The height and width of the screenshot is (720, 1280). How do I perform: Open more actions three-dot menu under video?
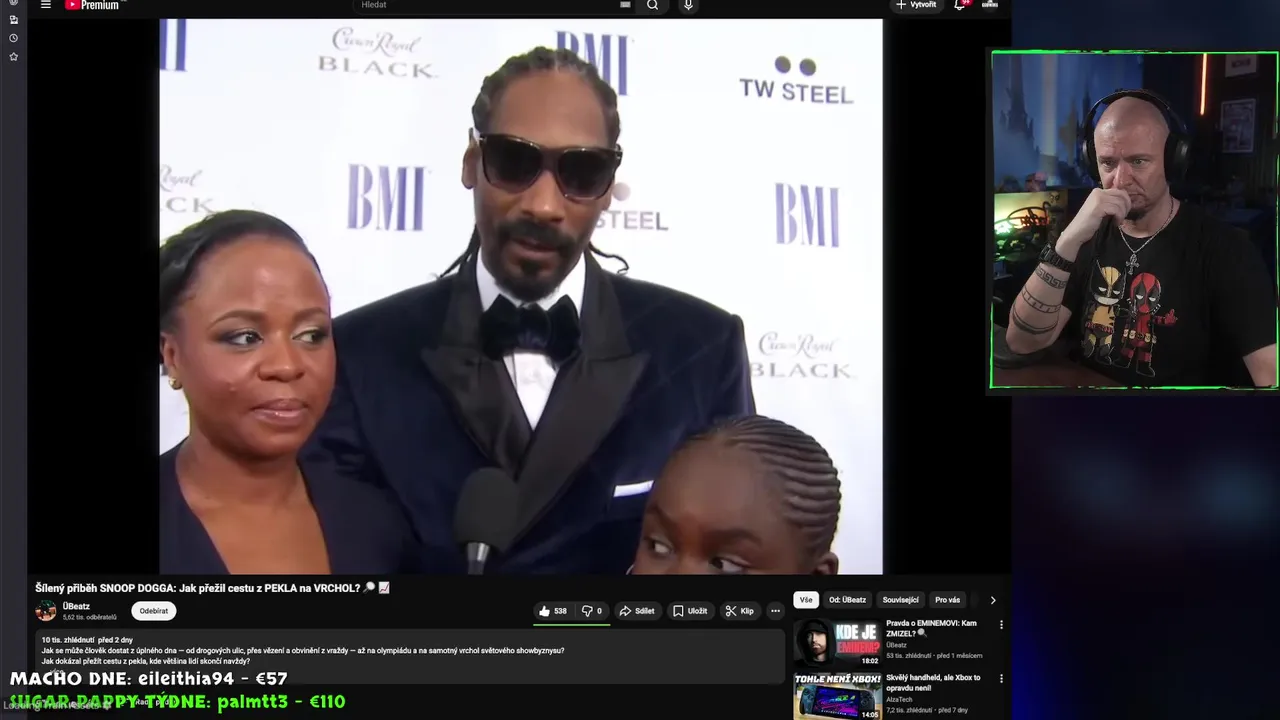click(775, 611)
